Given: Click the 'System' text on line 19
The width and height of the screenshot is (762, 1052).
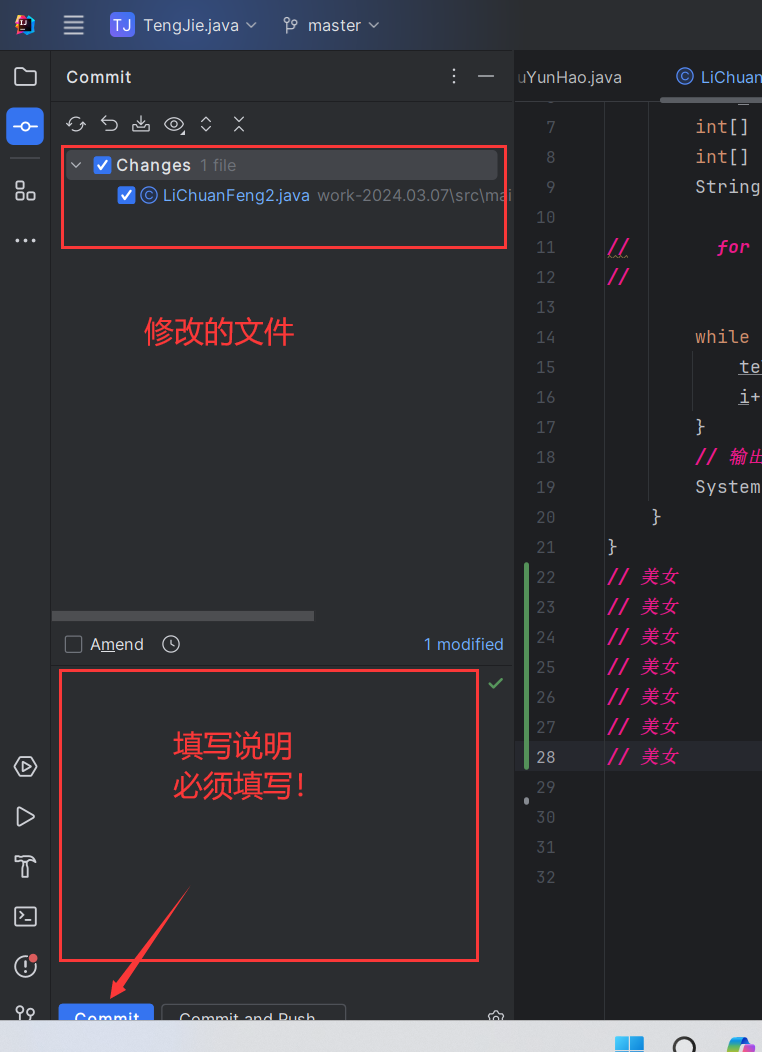Looking at the screenshot, I should tap(727, 486).
